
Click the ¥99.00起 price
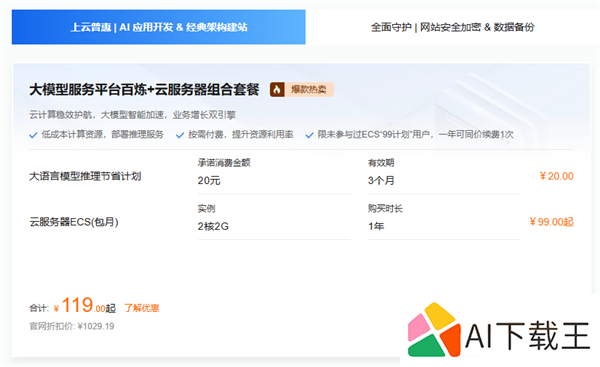(551, 222)
